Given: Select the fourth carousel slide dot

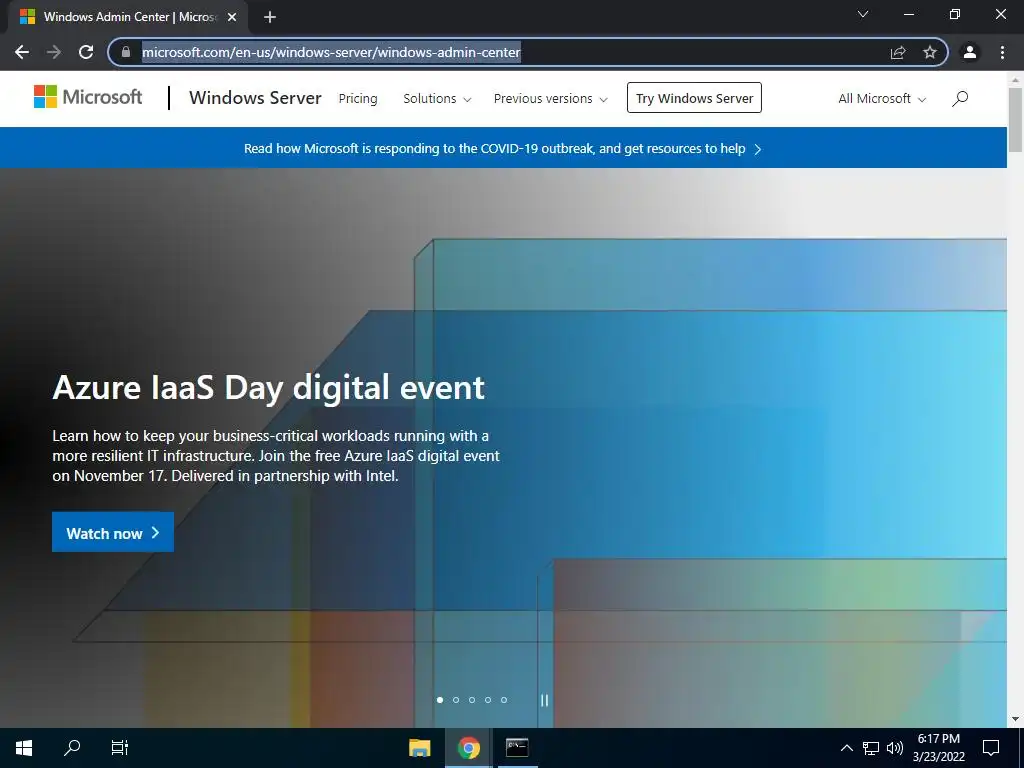Looking at the screenshot, I should [x=488, y=700].
